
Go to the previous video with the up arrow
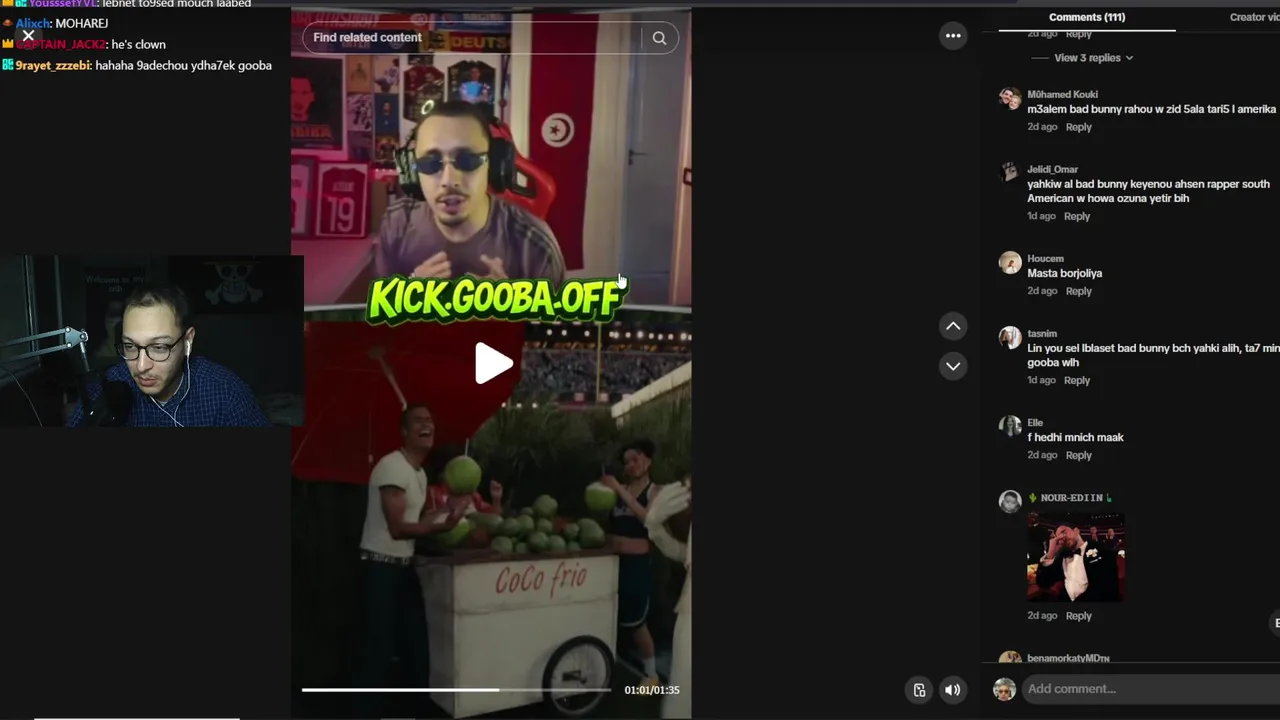pyautogui.click(x=953, y=326)
